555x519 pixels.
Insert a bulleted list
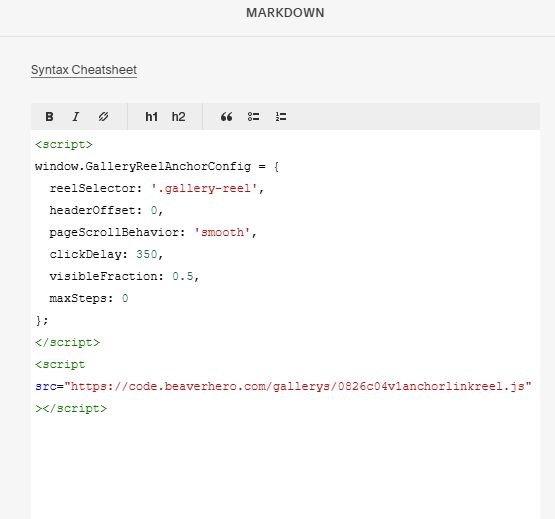tap(253, 116)
